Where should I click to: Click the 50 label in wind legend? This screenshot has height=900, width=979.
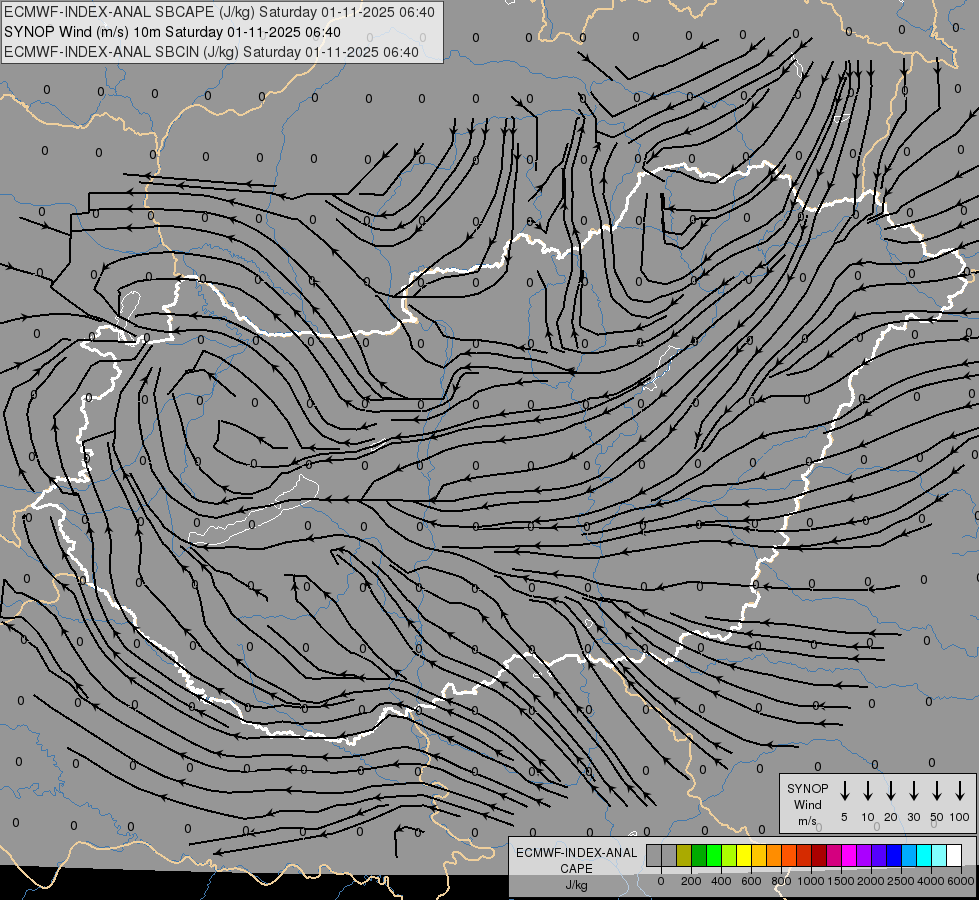(937, 817)
